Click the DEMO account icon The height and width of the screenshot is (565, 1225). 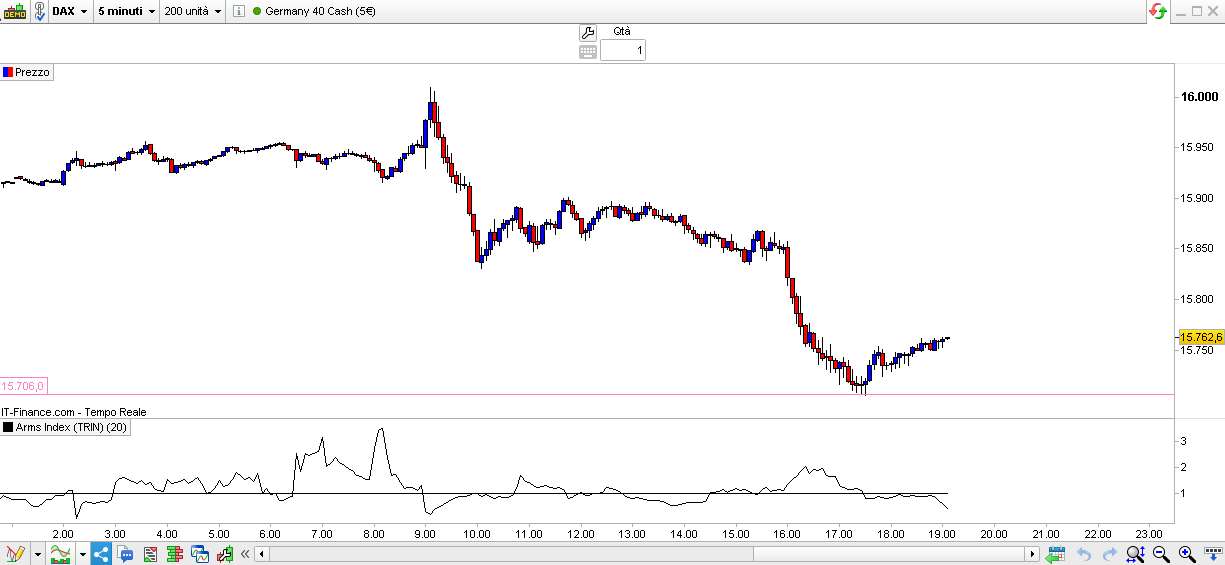[x=13, y=11]
